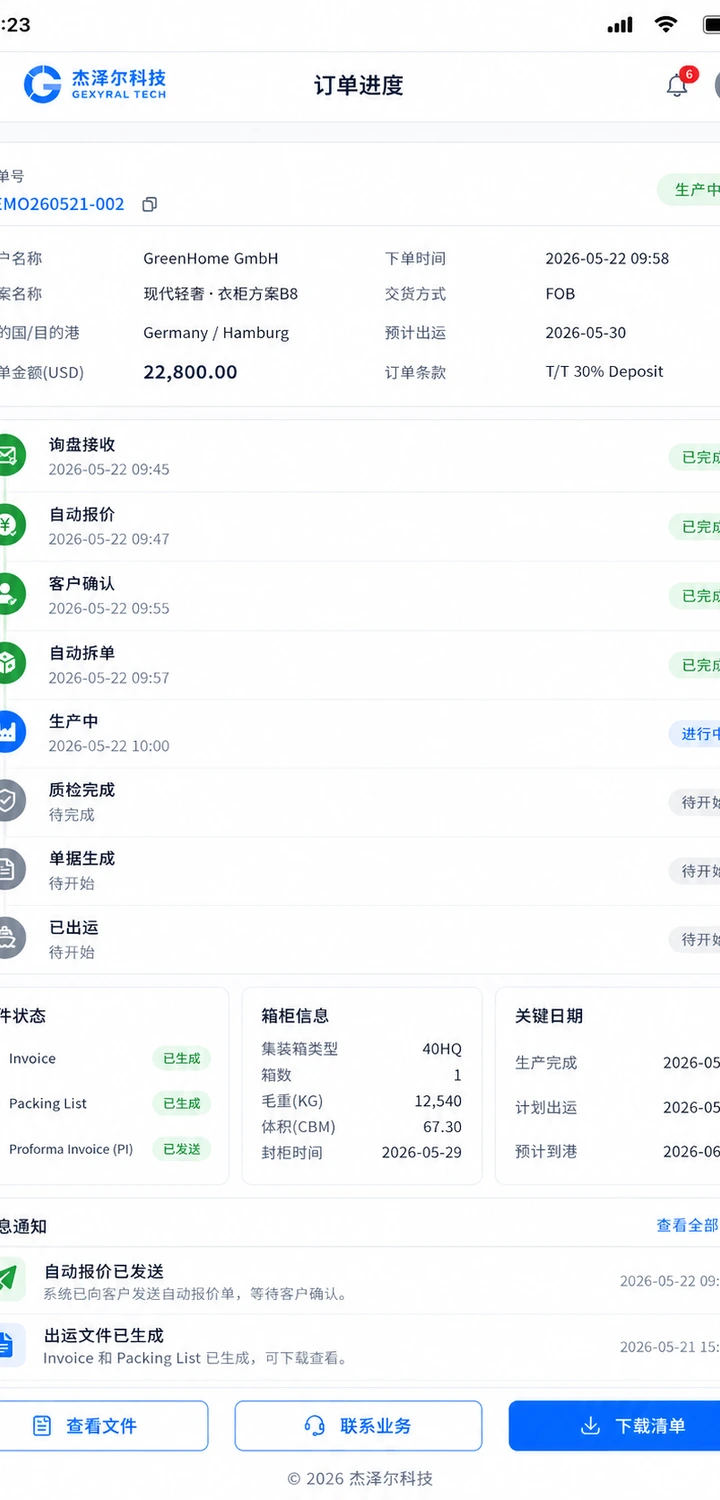Click the estimated shipment 2026-05-30

pos(586,333)
